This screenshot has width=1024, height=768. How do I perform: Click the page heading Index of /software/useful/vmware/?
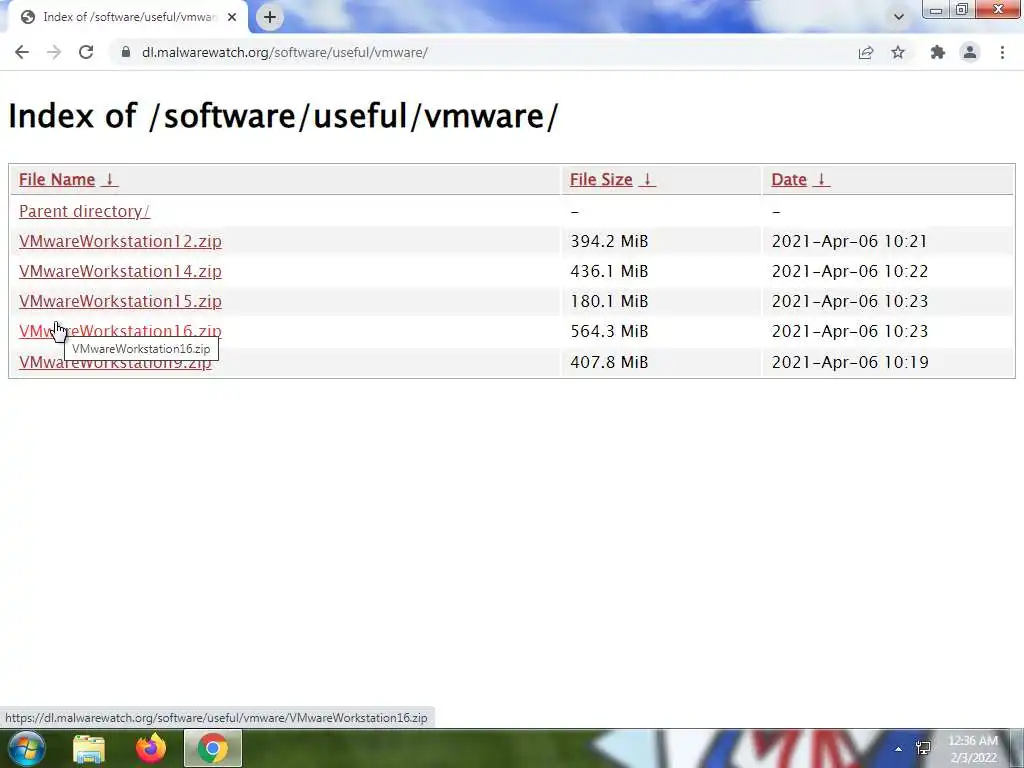(x=283, y=116)
